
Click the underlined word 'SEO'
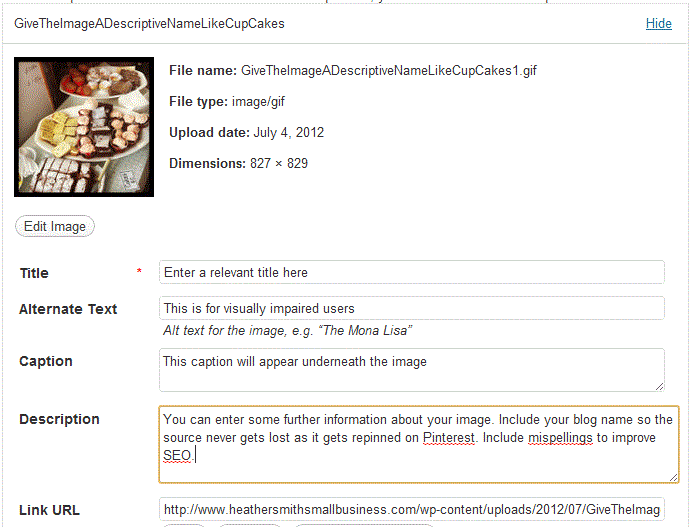[x=177, y=456]
